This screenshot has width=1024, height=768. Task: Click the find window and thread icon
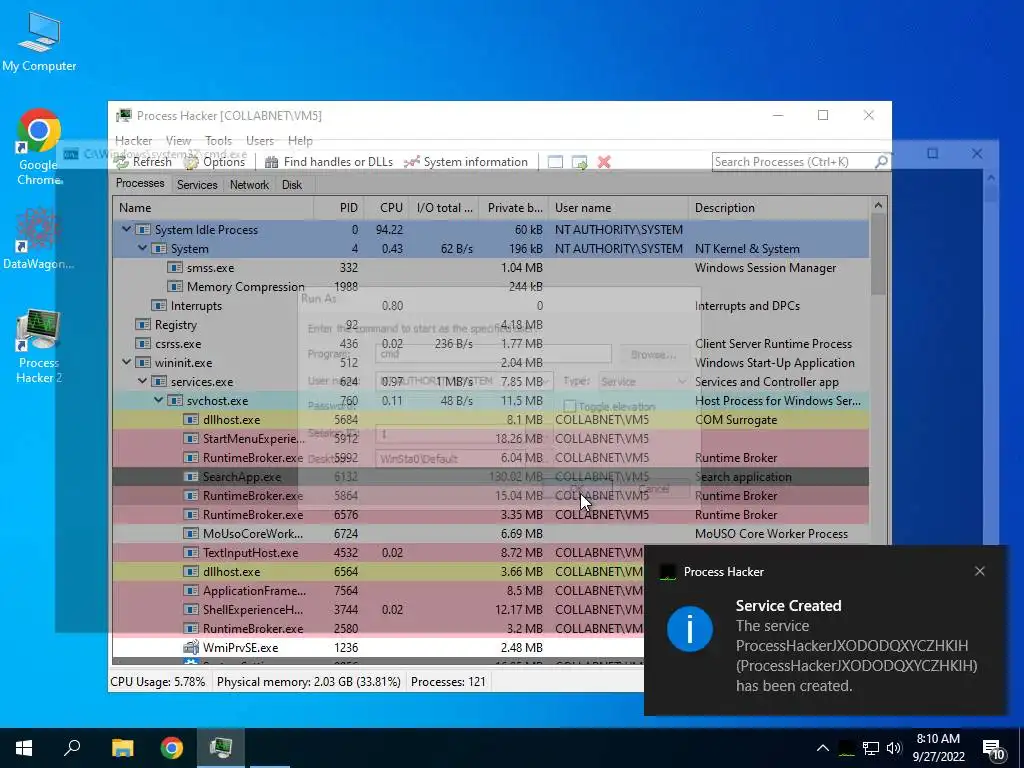(x=579, y=161)
